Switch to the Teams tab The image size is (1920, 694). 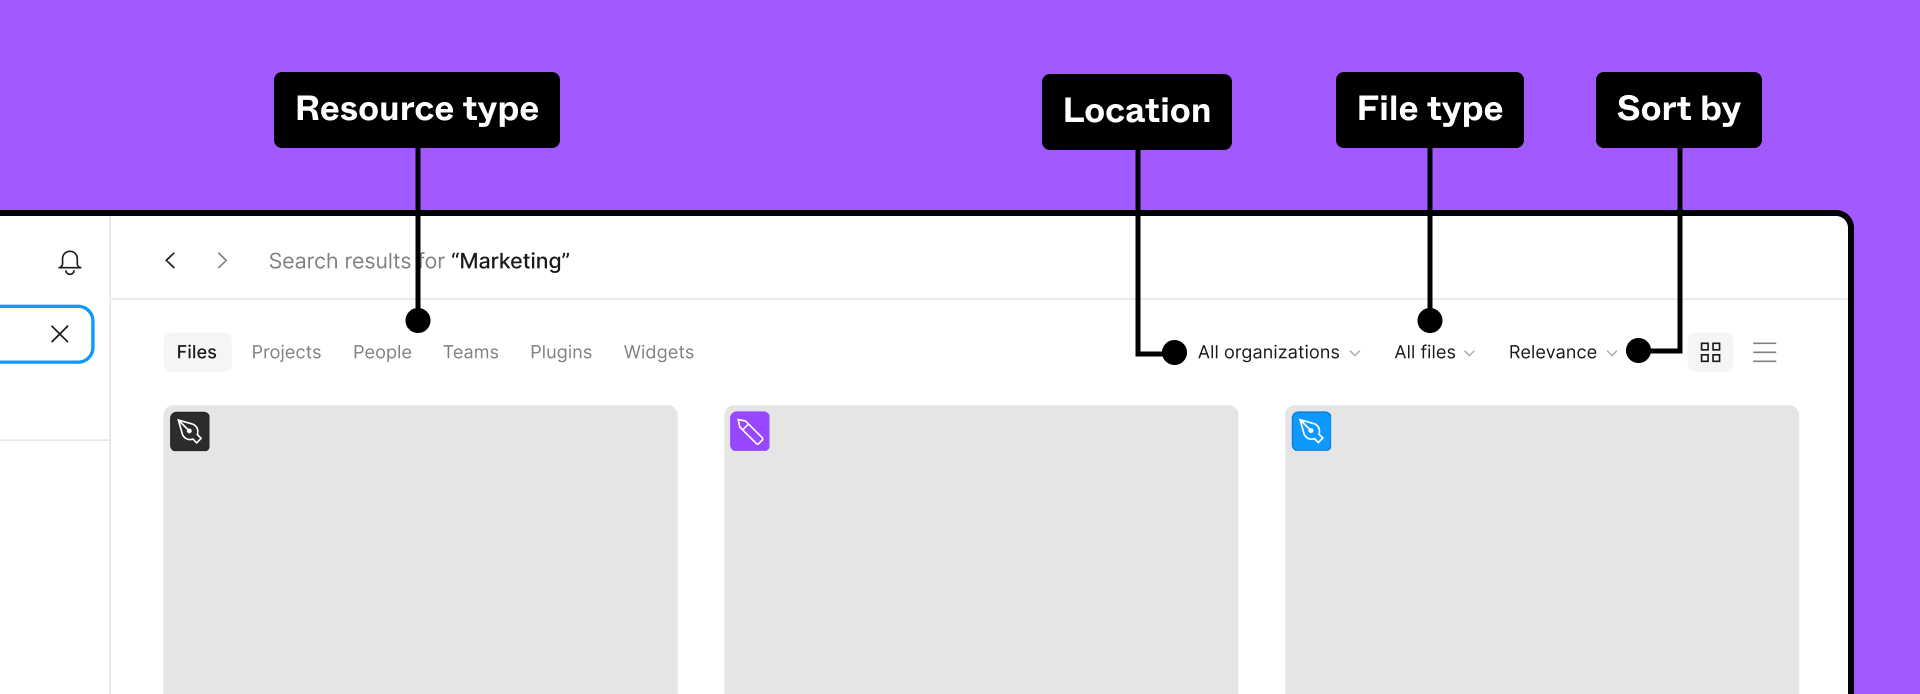(x=471, y=352)
